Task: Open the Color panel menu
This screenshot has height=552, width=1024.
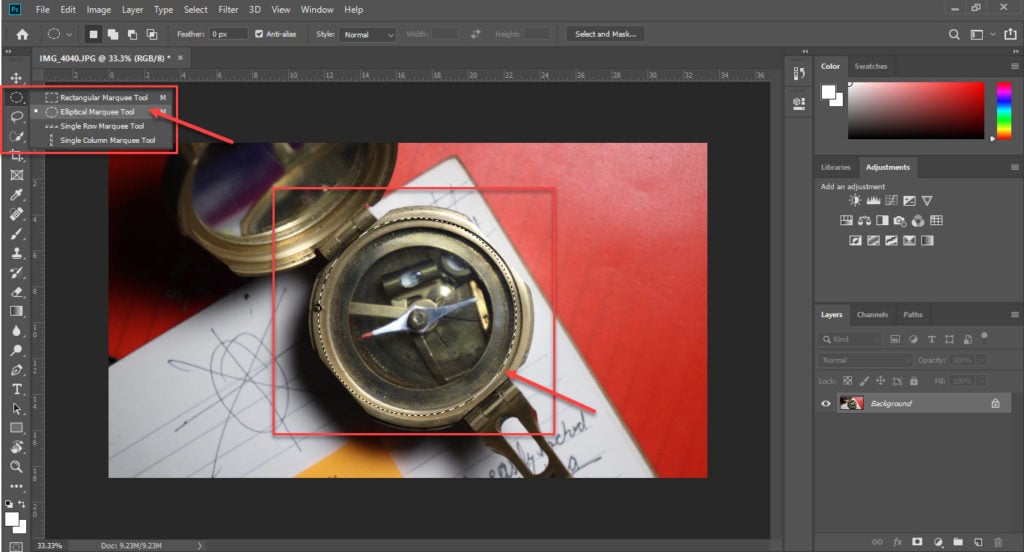Action: pyautogui.click(x=1014, y=66)
